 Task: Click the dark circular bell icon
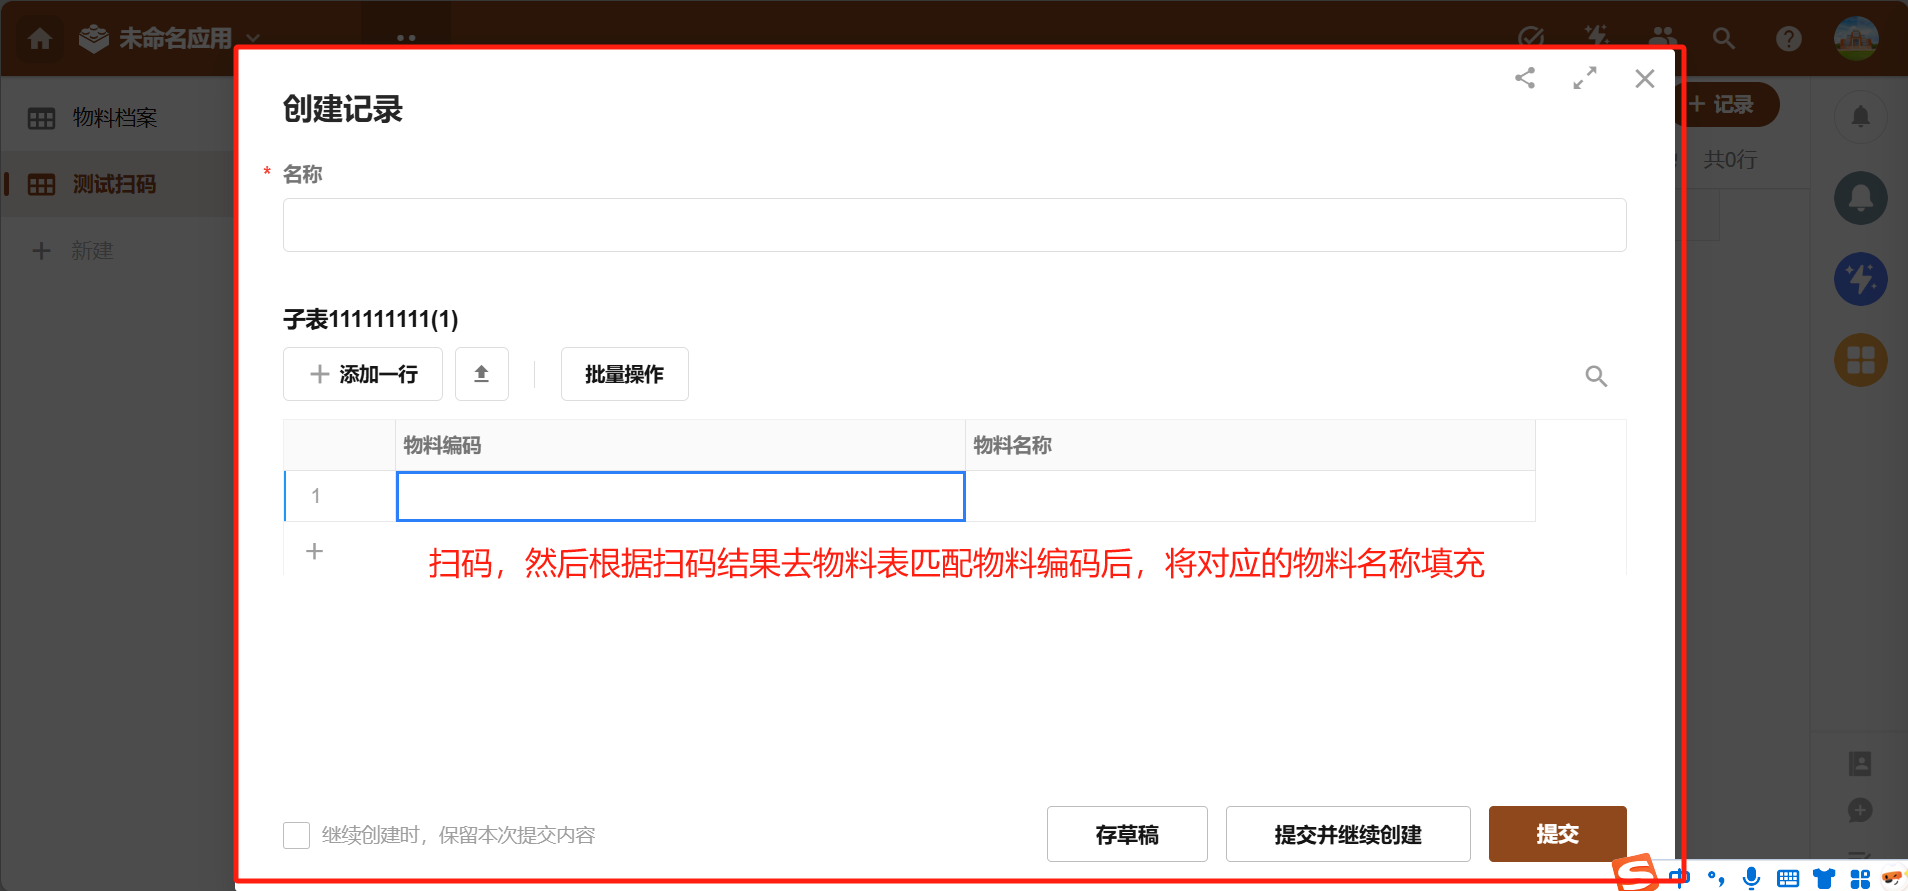1860,197
